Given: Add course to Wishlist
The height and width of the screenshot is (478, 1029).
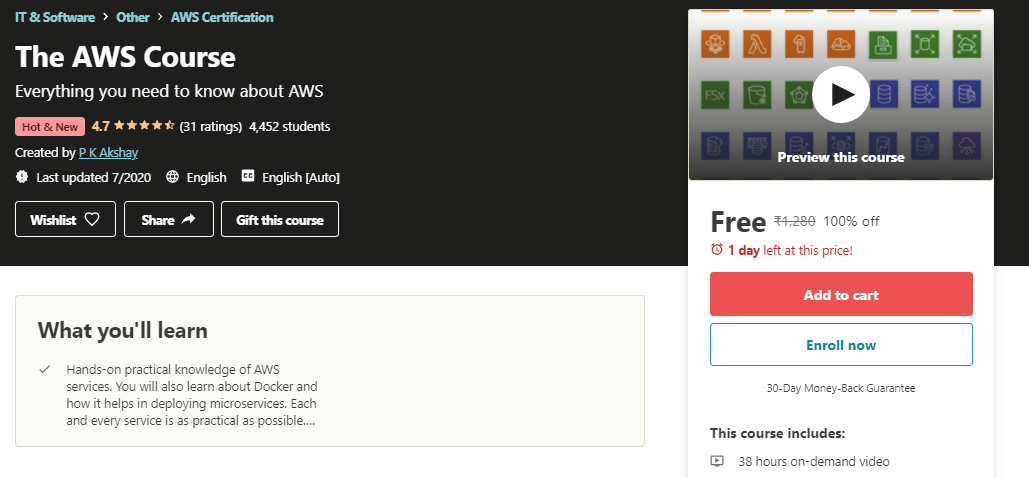Looking at the screenshot, I should tap(66, 219).
